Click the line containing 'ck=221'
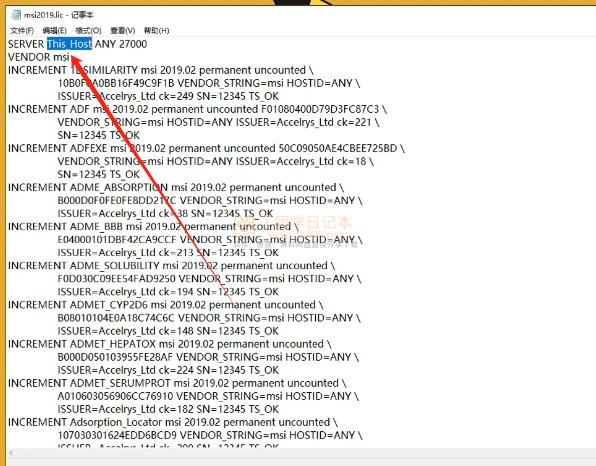Image resolution: width=596 pixels, height=466 pixels. coord(218,122)
